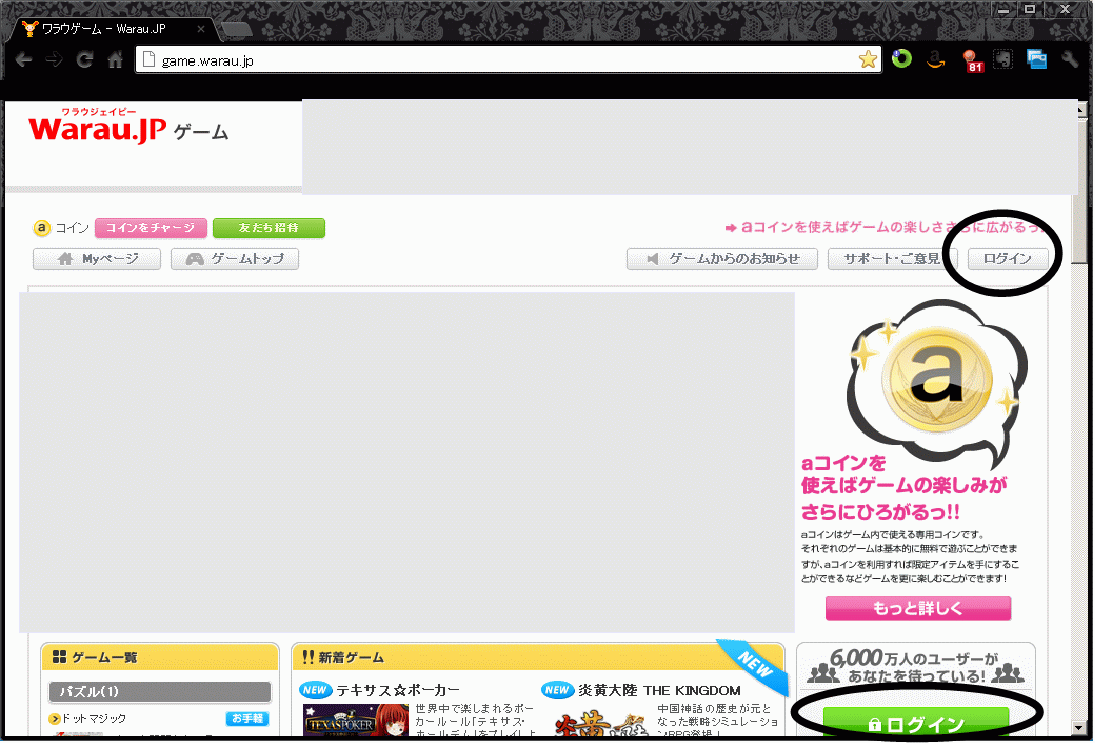Open the サポート・ご意見 menu button
Screen dimensions: 1095x743
coord(892,259)
